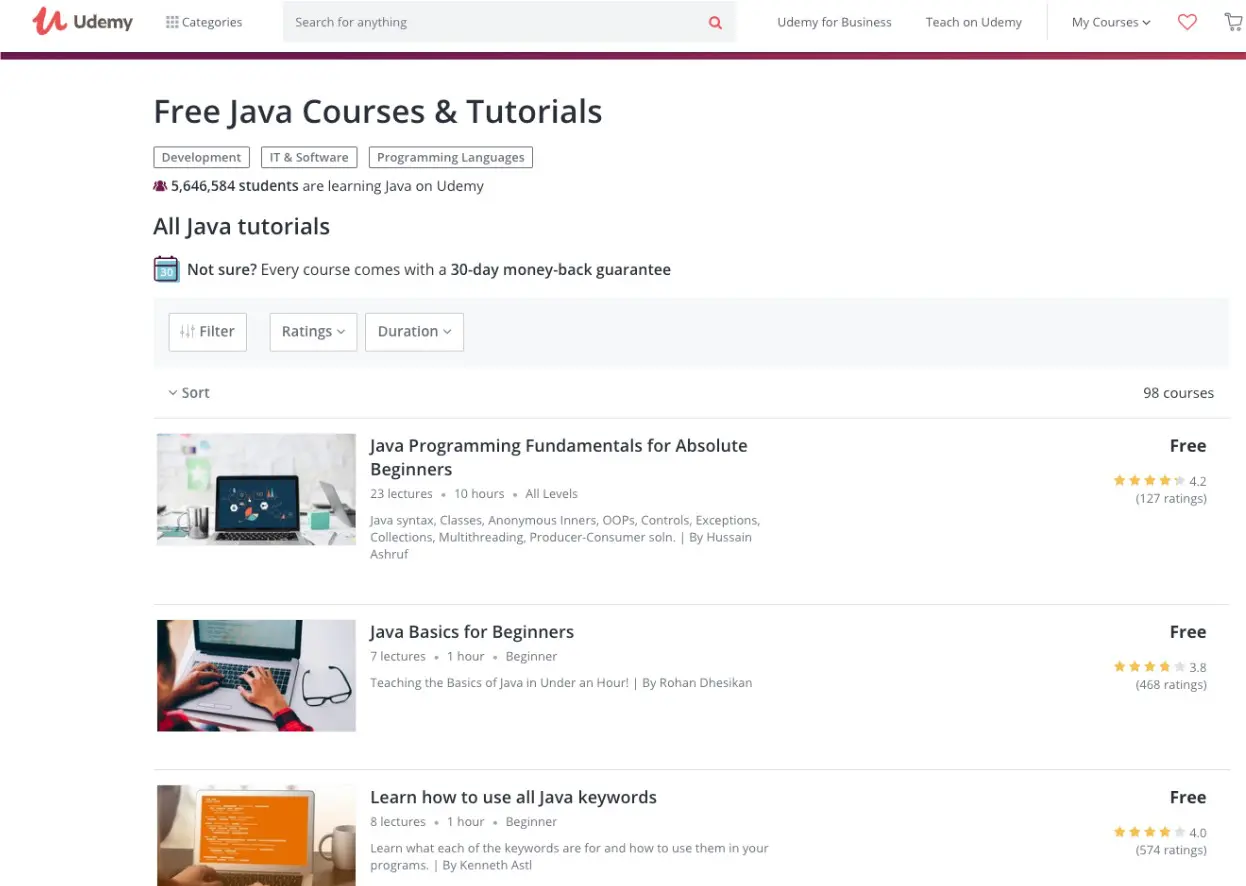Screen dimensions: 1246x886
Task: Click the 4.2 star rating
Action: pyautogui.click(x=1159, y=481)
